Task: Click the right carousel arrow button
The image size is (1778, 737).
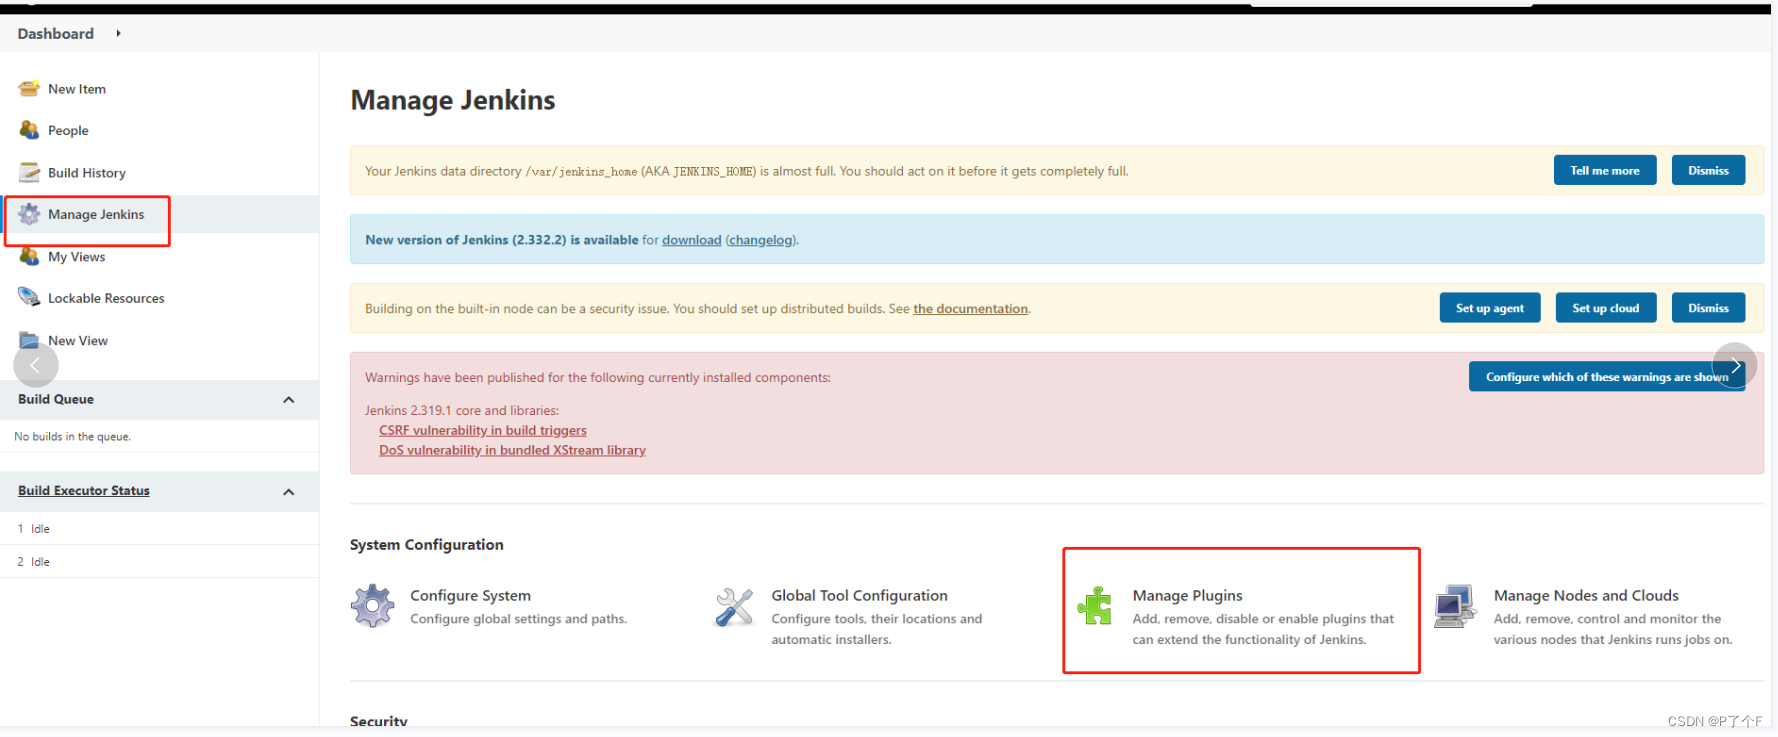Action: click(1735, 366)
